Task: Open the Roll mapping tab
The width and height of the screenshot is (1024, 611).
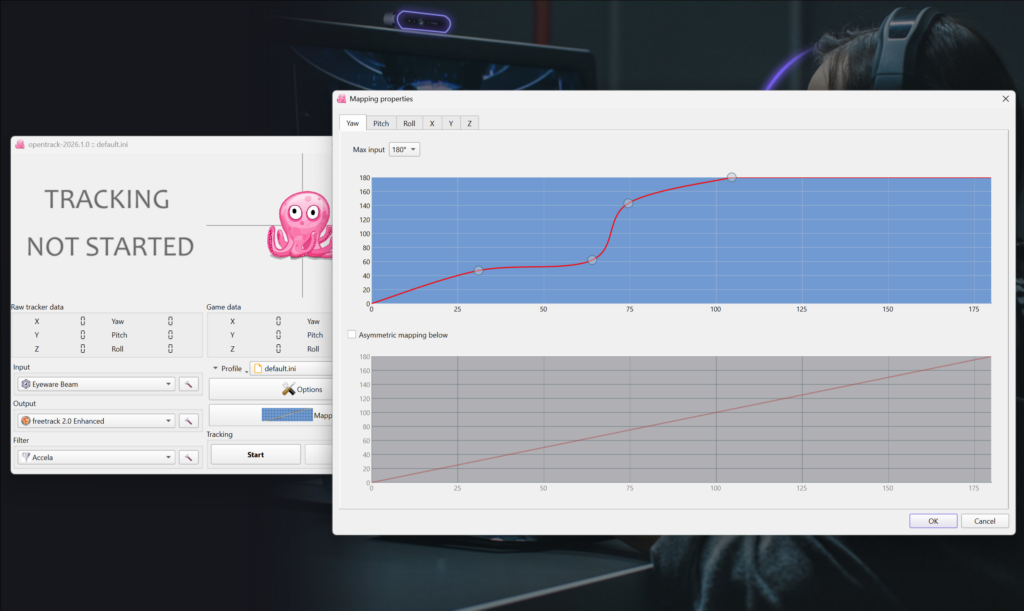Action: tap(409, 123)
